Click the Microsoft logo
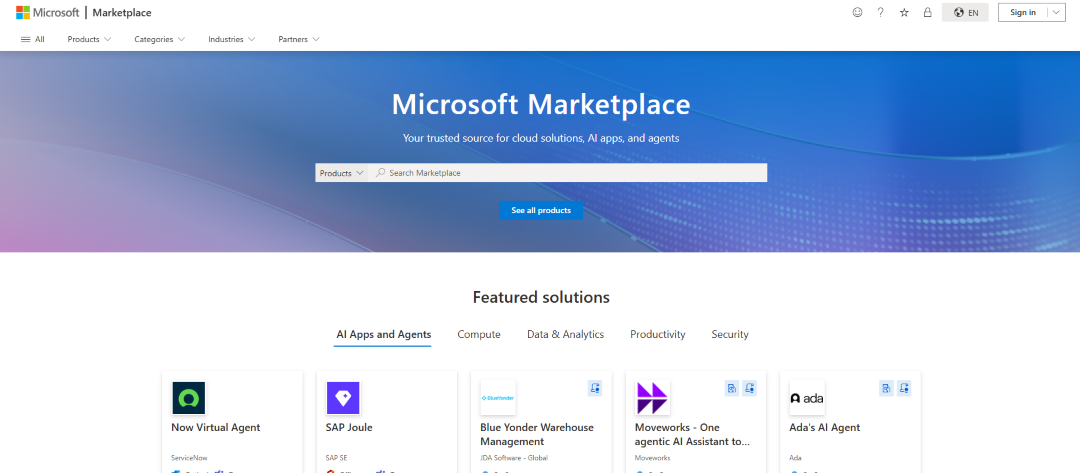Viewport: 1080px width, 473px height. (47, 12)
